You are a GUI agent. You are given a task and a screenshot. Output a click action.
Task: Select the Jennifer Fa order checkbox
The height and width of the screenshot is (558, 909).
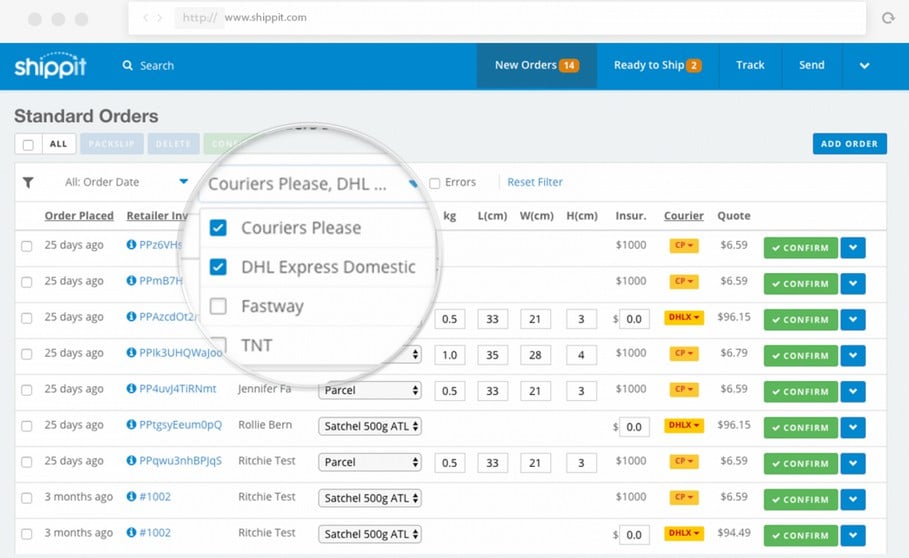27,390
